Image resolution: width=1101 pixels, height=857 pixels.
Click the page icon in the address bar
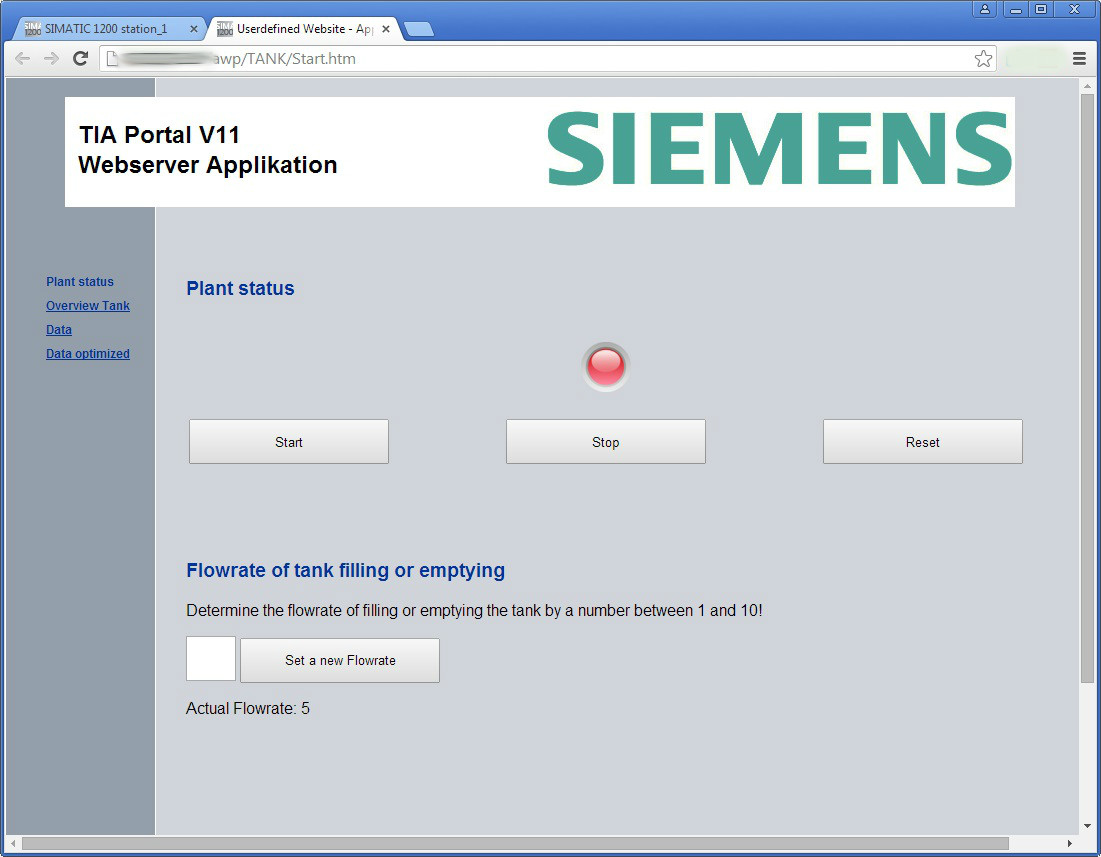tap(112, 59)
